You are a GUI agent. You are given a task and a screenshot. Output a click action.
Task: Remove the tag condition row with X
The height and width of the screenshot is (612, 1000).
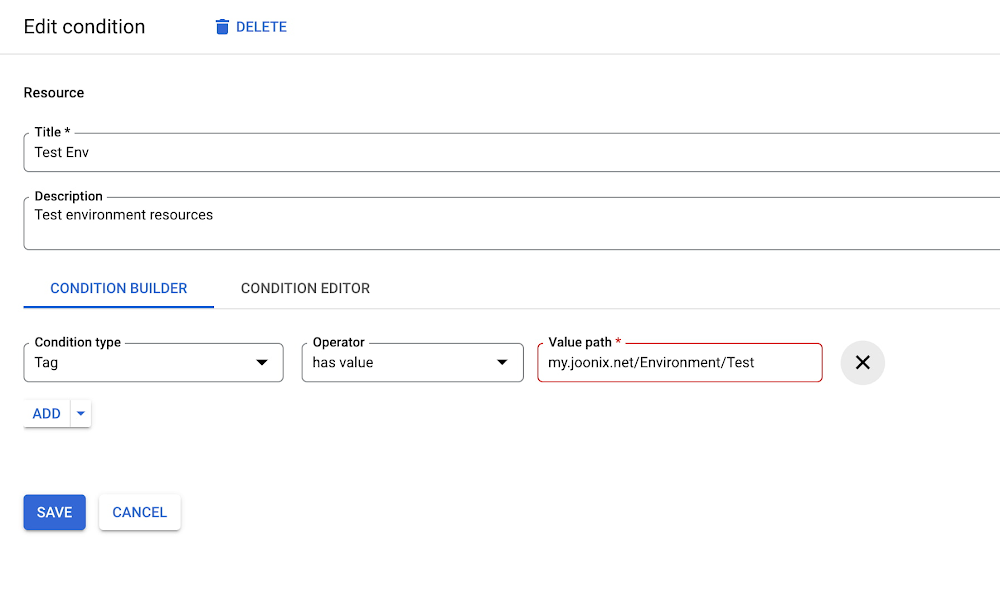[862, 363]
